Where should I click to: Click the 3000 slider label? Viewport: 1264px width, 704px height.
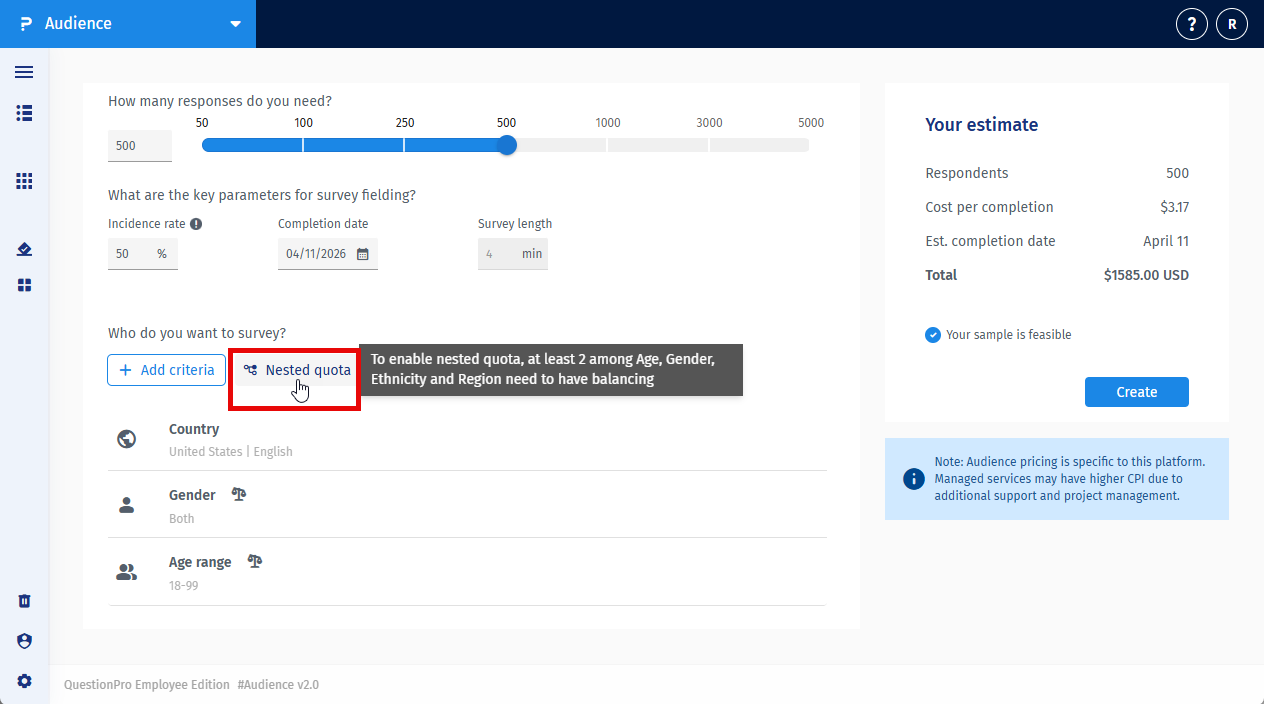(x=709, y=123)
